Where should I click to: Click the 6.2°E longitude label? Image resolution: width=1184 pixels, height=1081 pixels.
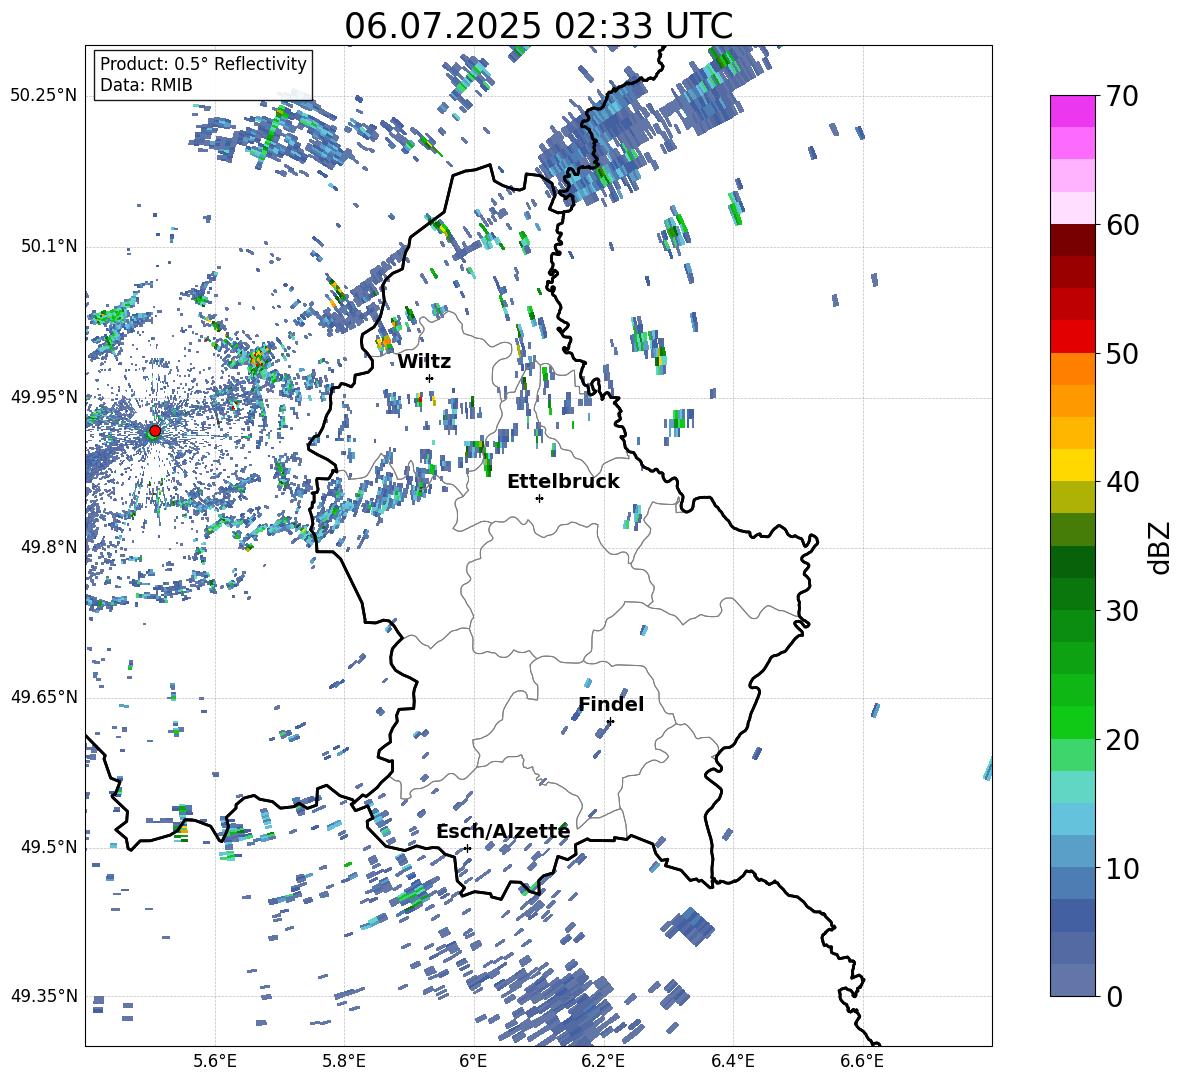coord(603,1061)
